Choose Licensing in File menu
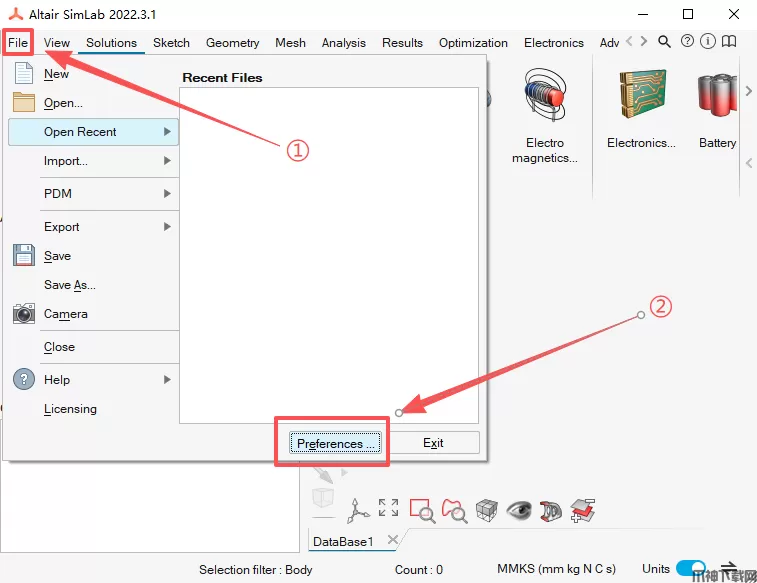 pos(70,409)
